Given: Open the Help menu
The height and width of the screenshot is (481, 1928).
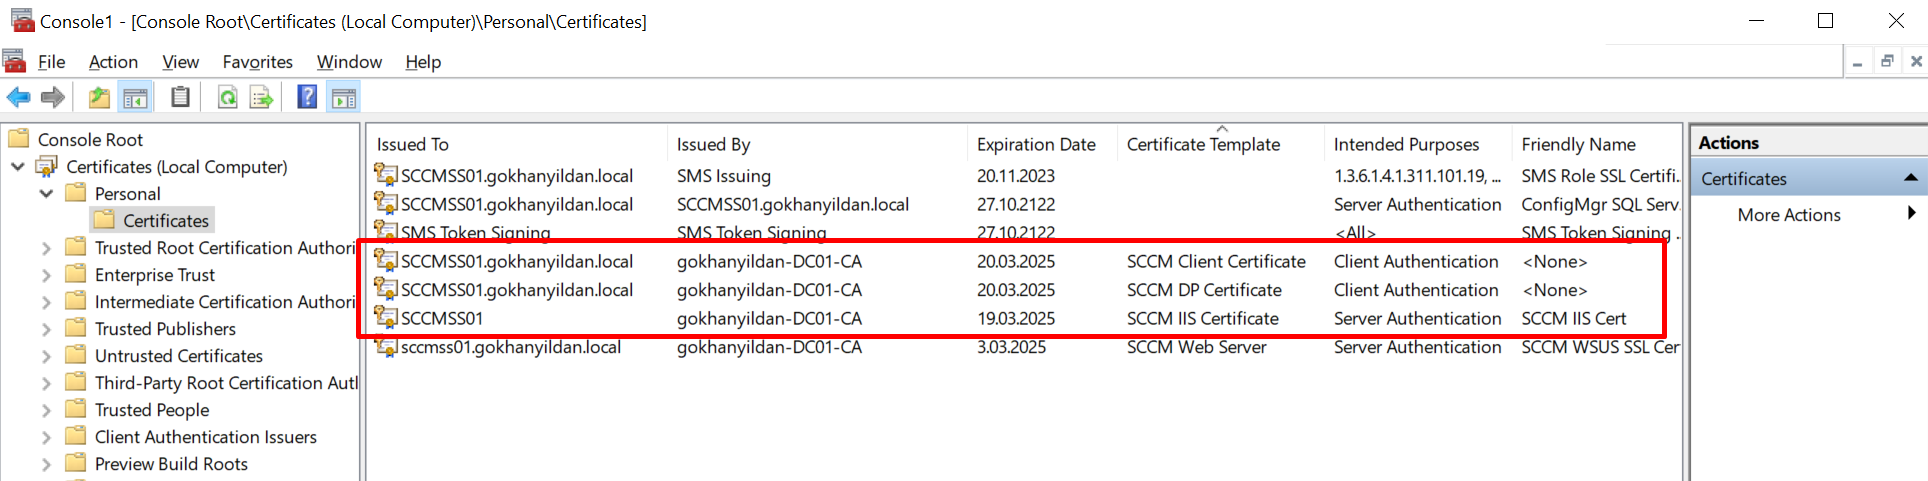Looking at the screenshot, I should 423,62.
